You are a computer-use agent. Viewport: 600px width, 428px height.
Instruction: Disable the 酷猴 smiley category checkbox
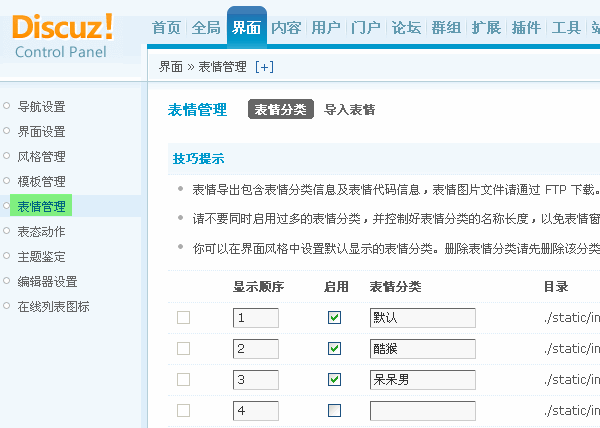coord(334,349)
